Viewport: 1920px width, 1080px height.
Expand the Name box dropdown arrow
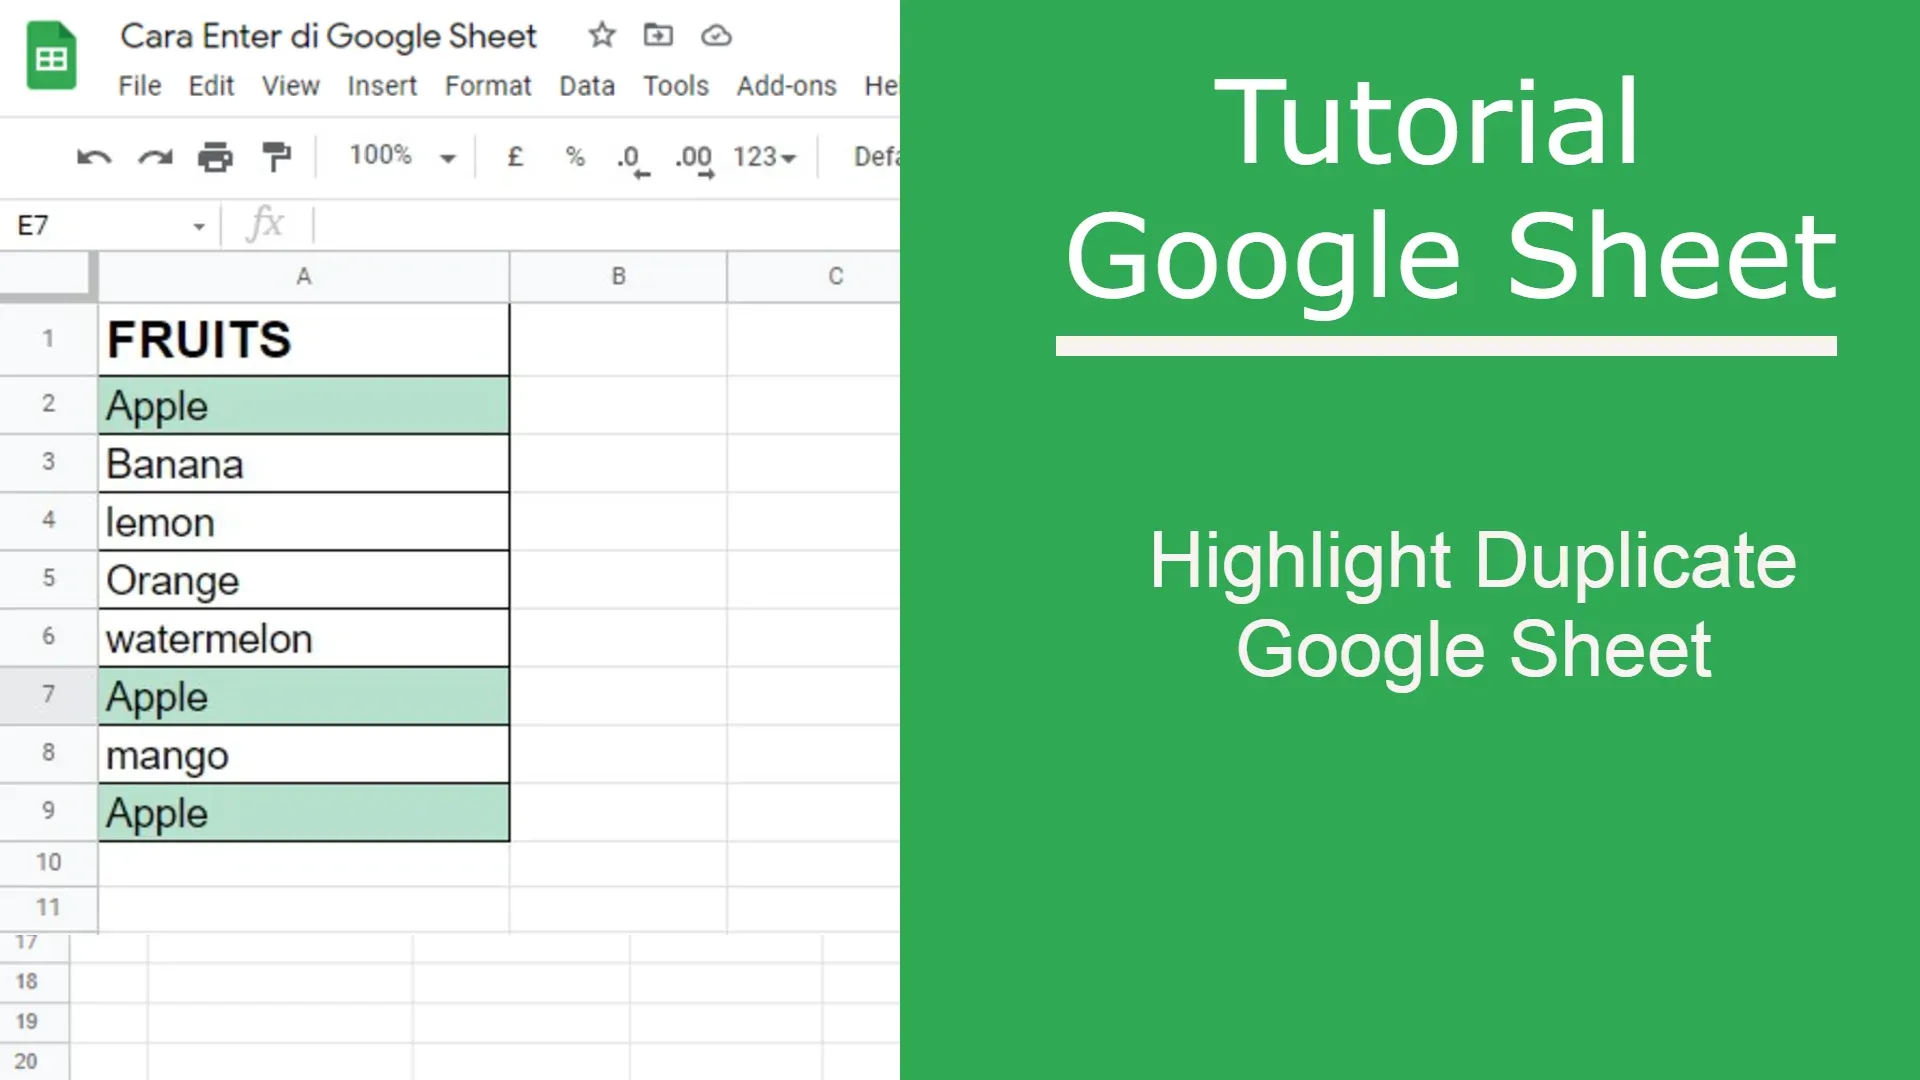pos(199,227)
